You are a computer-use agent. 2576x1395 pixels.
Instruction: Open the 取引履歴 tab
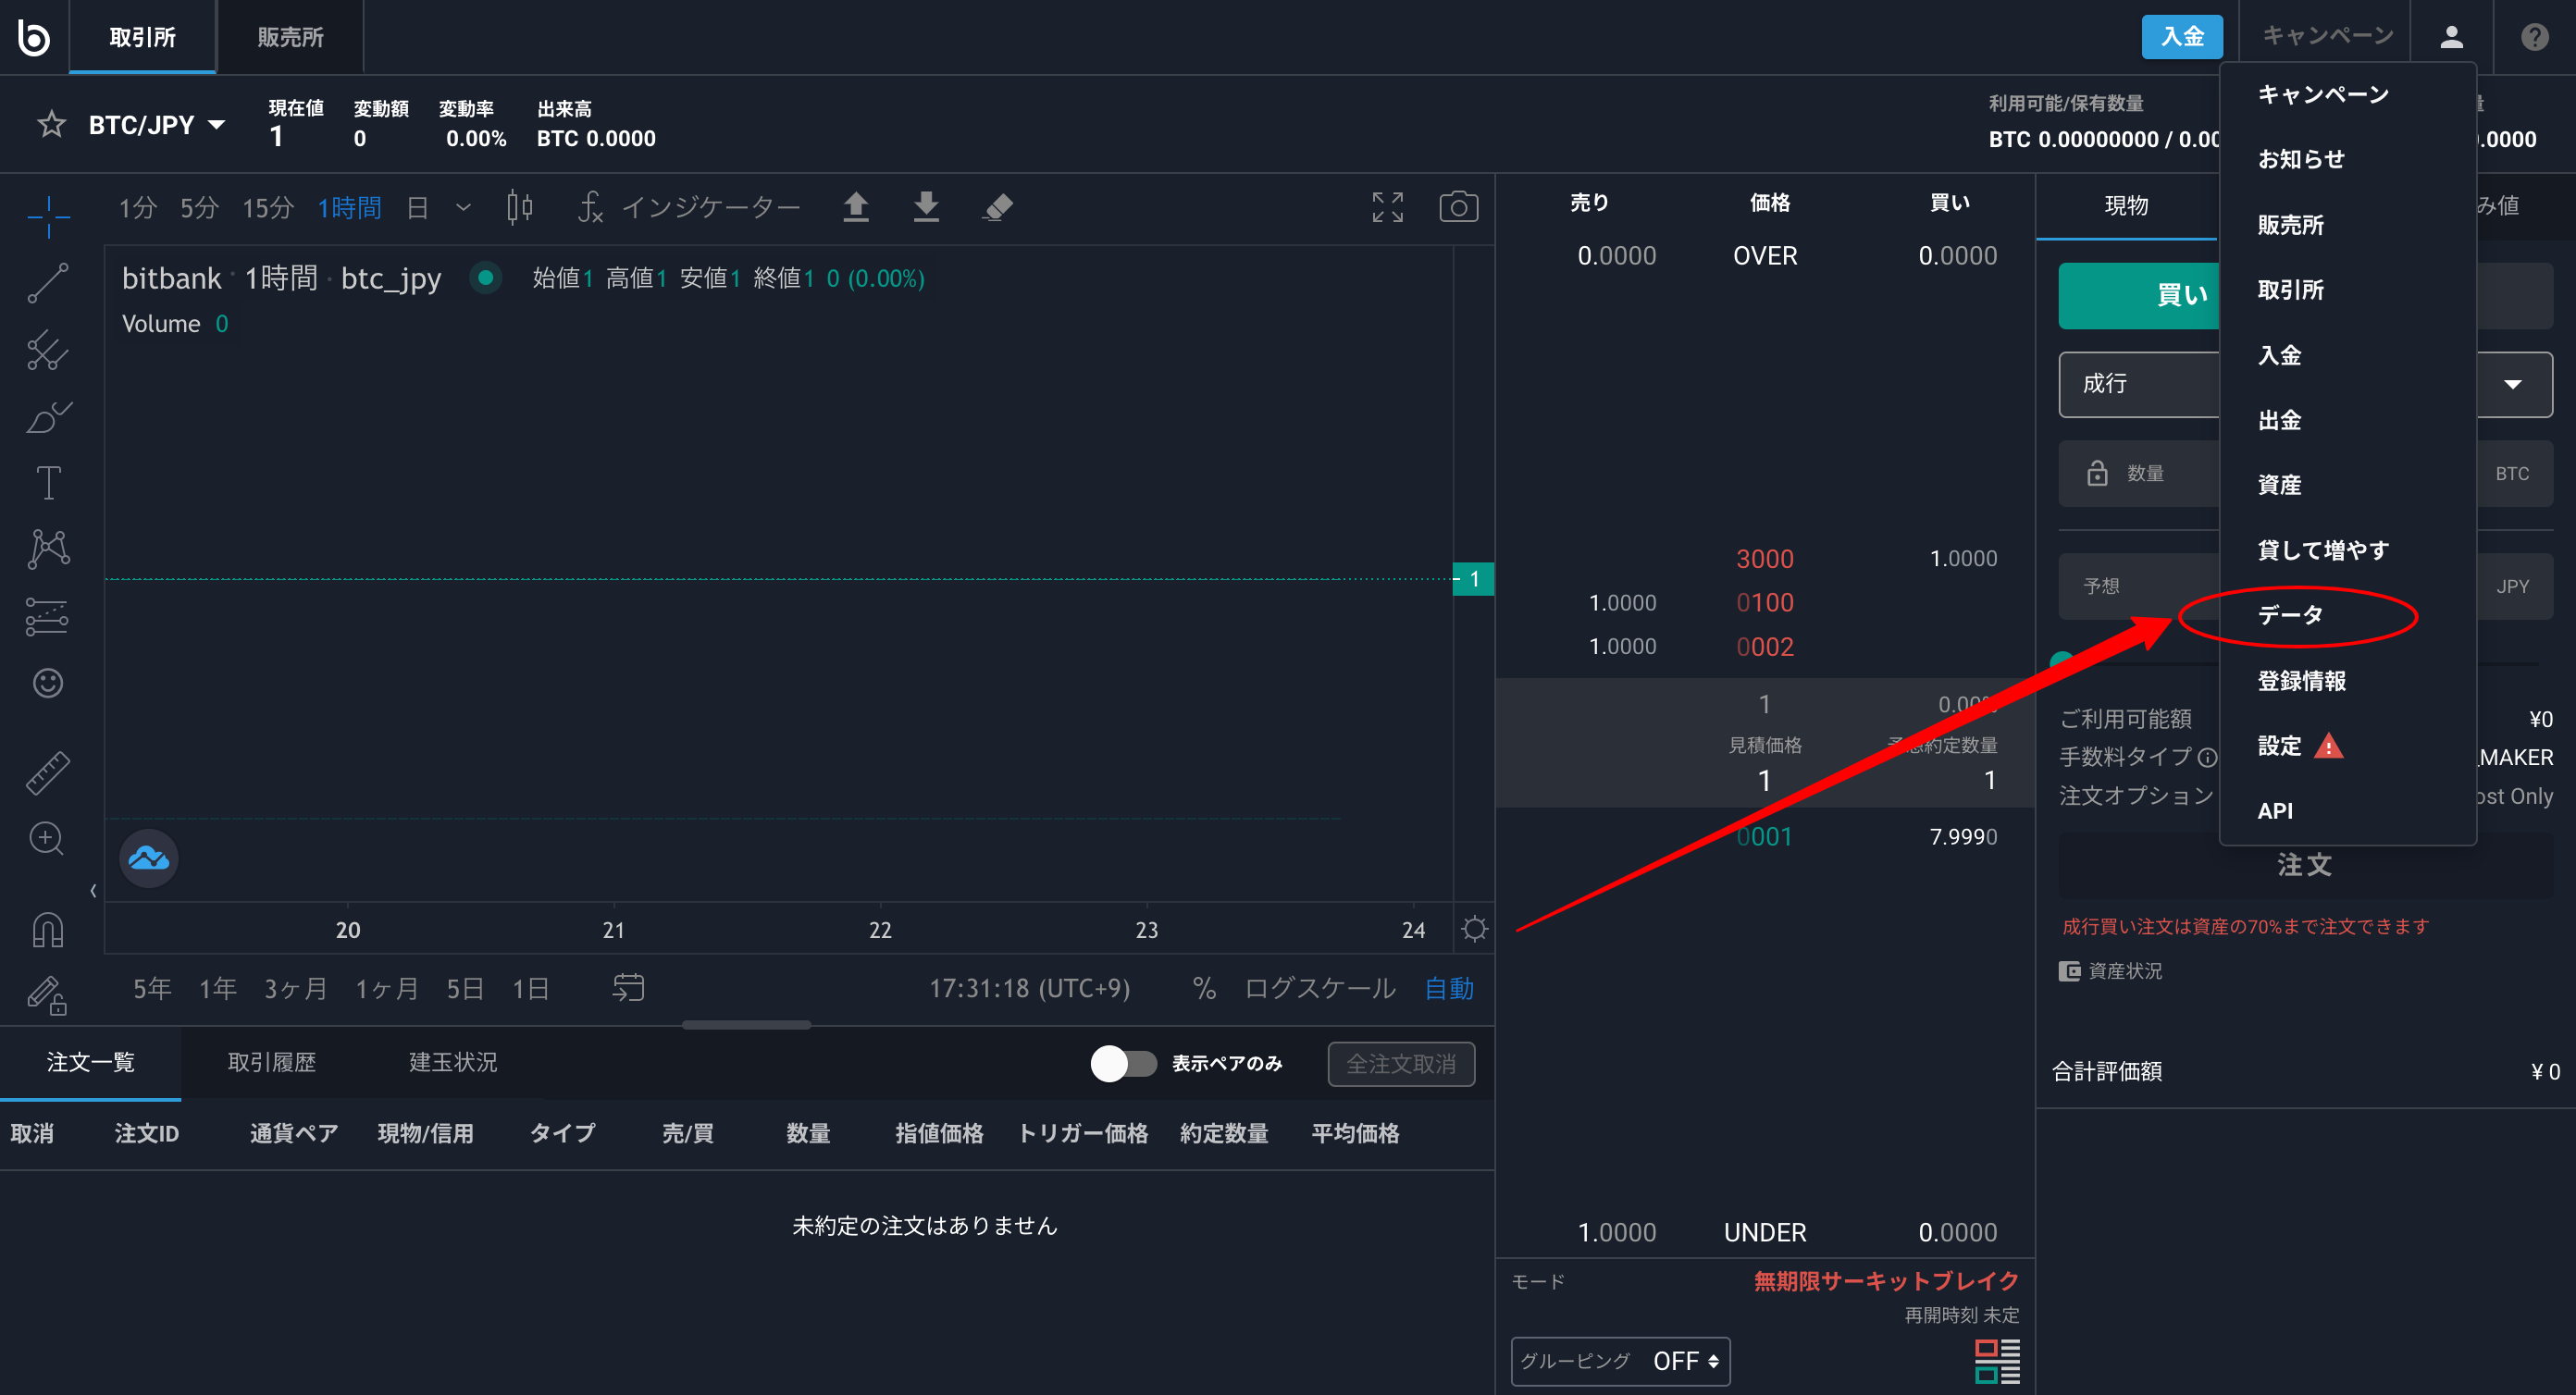271,1062
